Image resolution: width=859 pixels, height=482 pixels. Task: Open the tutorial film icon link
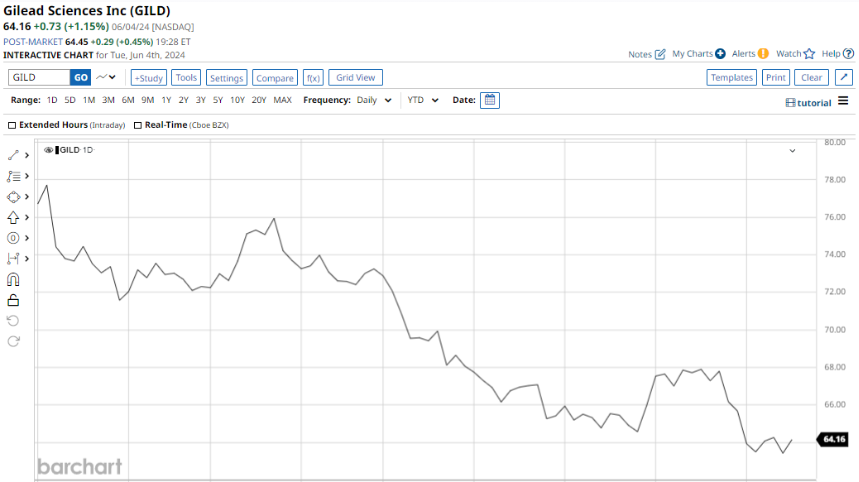808,102
